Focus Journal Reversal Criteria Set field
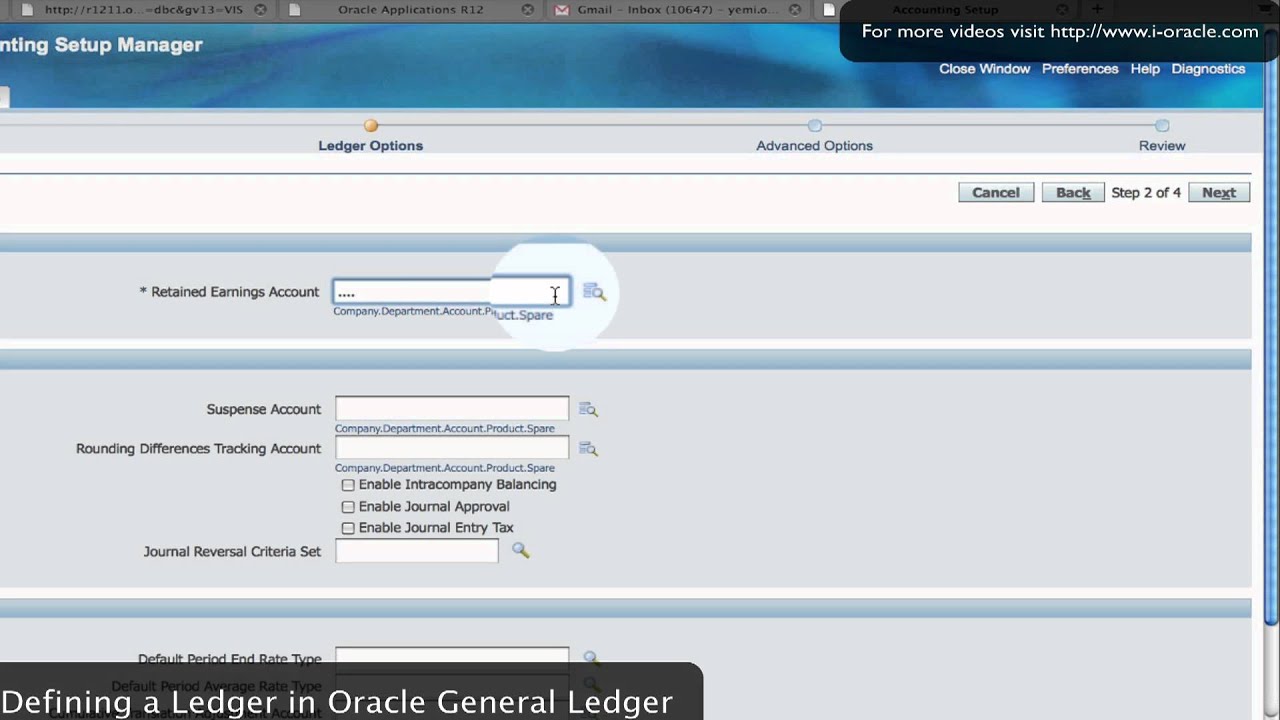 (417, 550)
